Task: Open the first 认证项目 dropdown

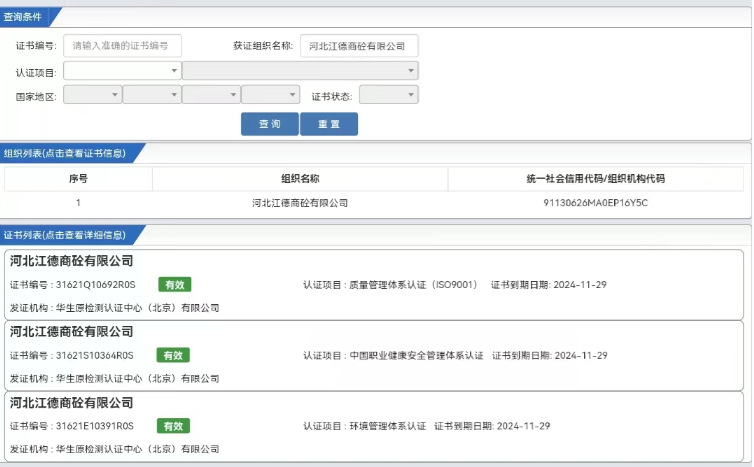Action: [x=122, y=71]
